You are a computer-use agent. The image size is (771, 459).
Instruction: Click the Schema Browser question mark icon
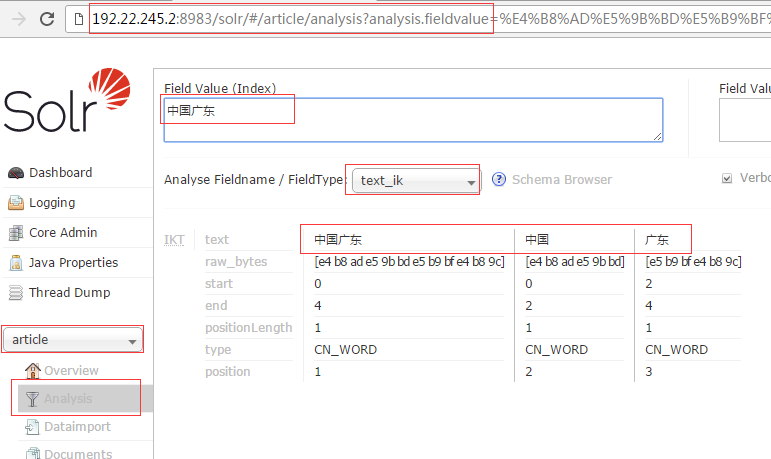[x=499, y=180]
